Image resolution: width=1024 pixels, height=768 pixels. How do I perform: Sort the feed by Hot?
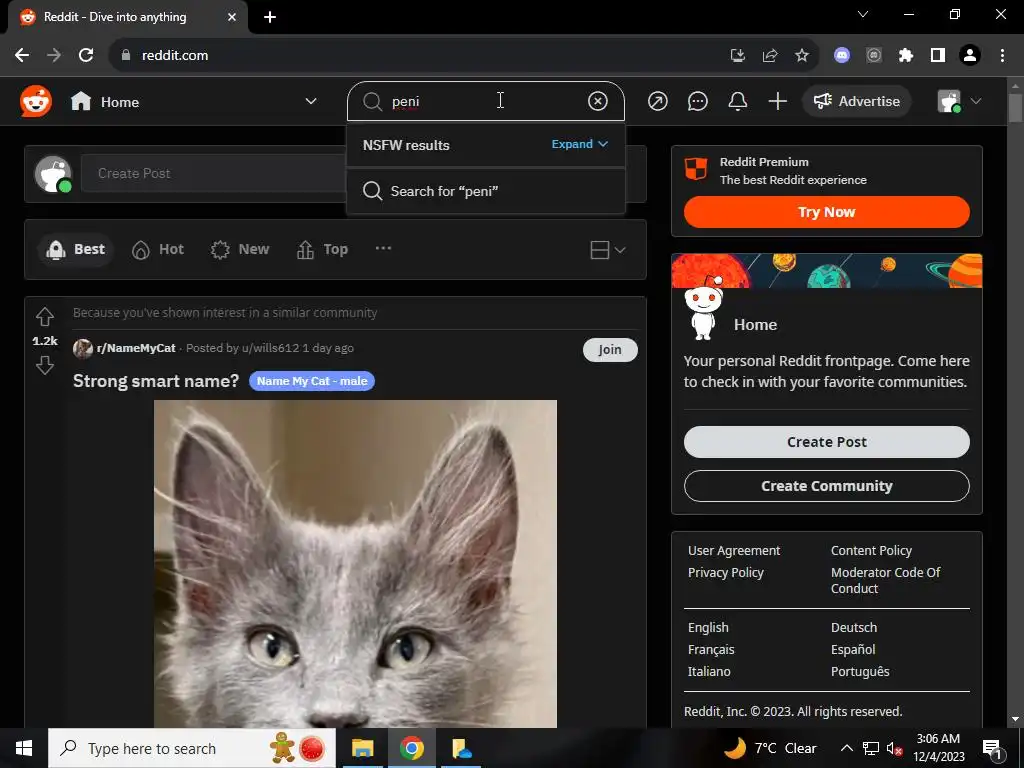(x=158, y=249)
